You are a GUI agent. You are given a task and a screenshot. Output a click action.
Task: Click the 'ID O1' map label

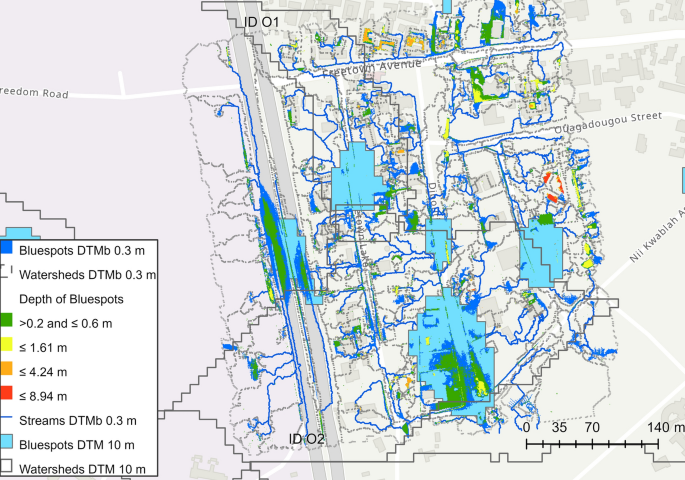click(x=261, y=22)
